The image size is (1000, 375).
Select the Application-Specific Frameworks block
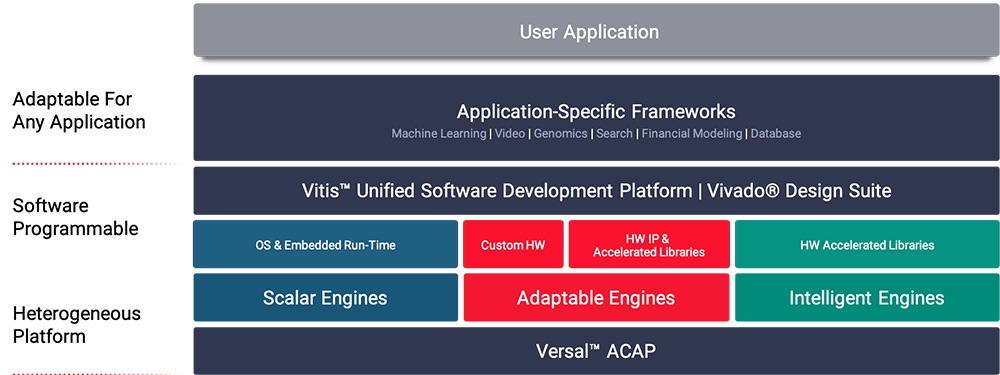(596, 118)
